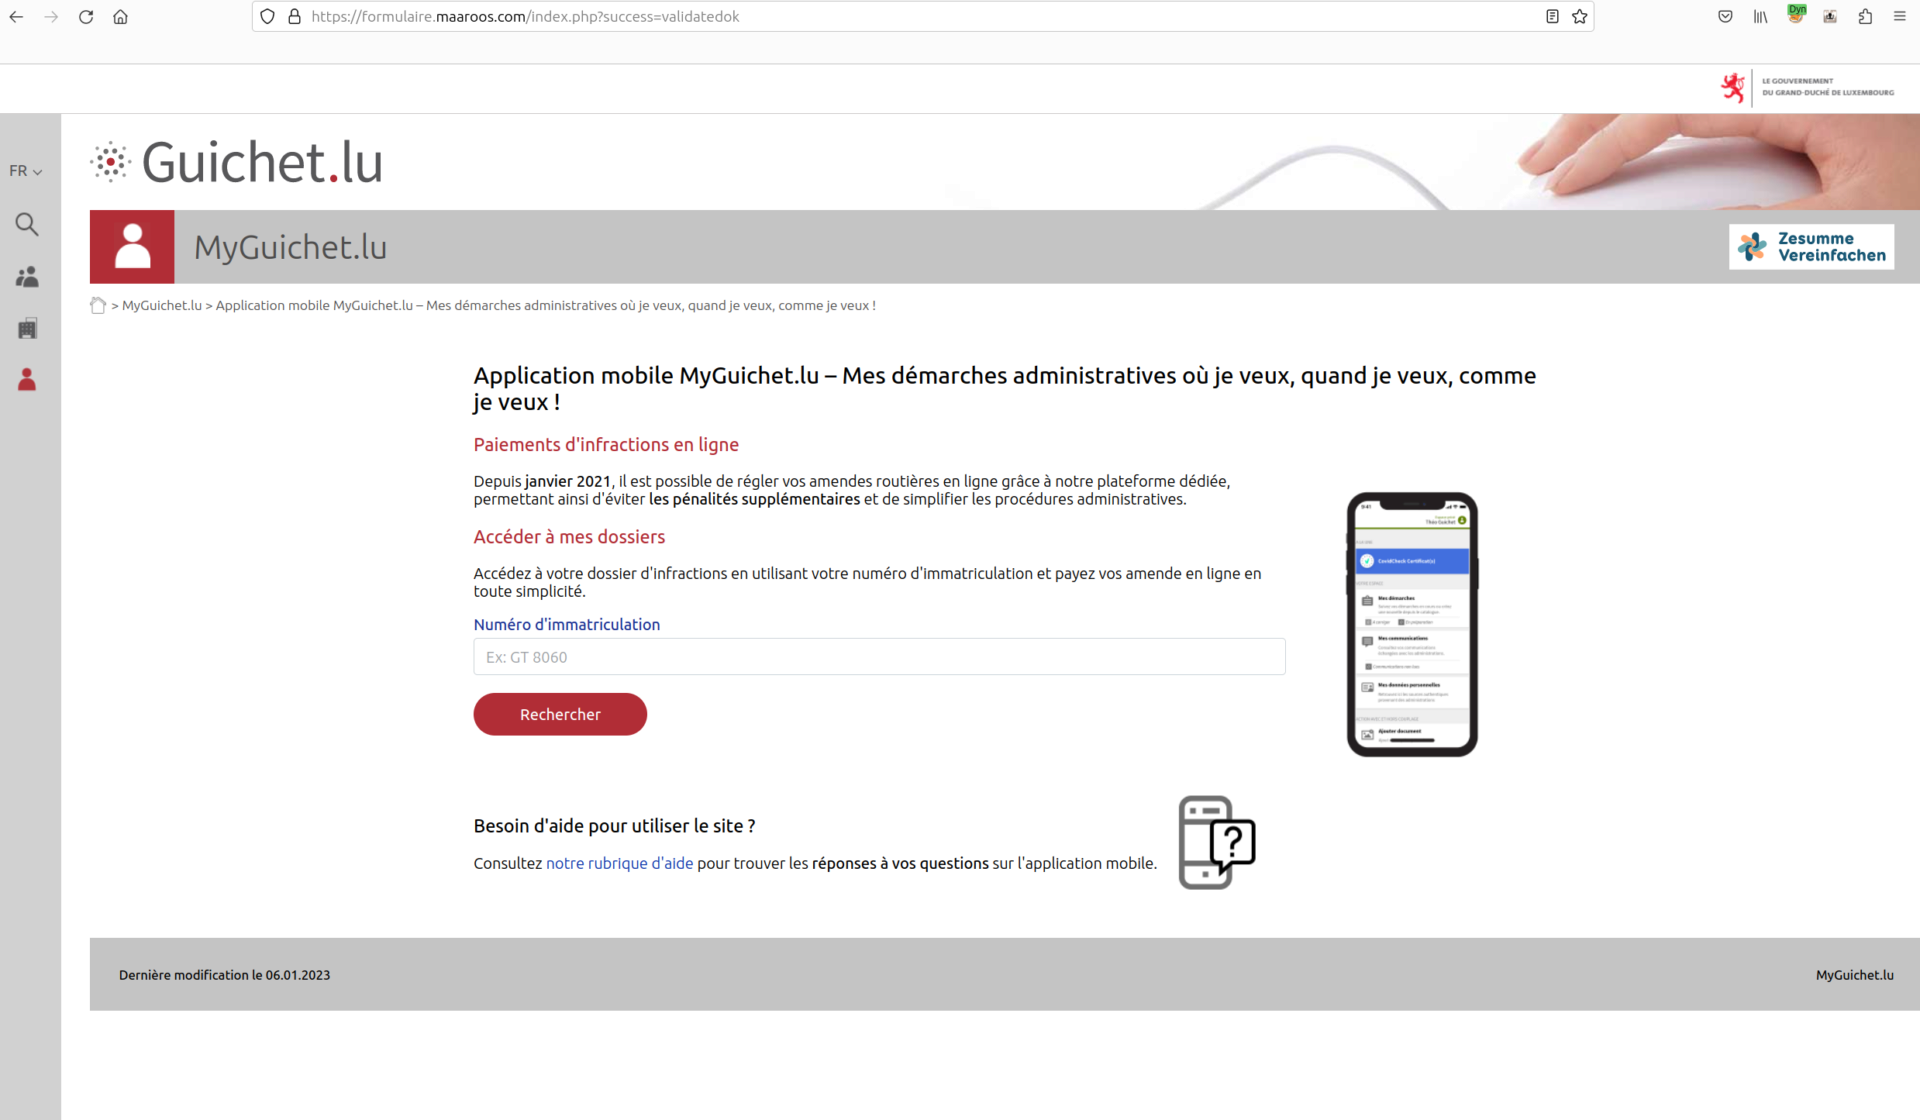
Task: Bookmark this page with star icon
Action: pos(1579,17)
